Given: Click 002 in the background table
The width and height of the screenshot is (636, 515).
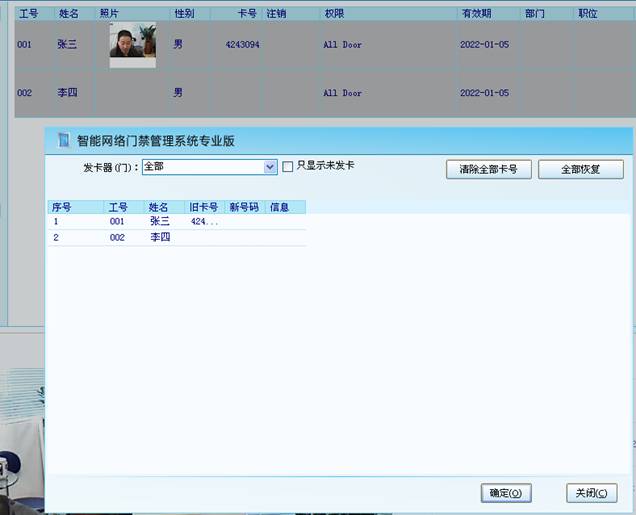Looking at the screenshot, I should tap(24, 93).
